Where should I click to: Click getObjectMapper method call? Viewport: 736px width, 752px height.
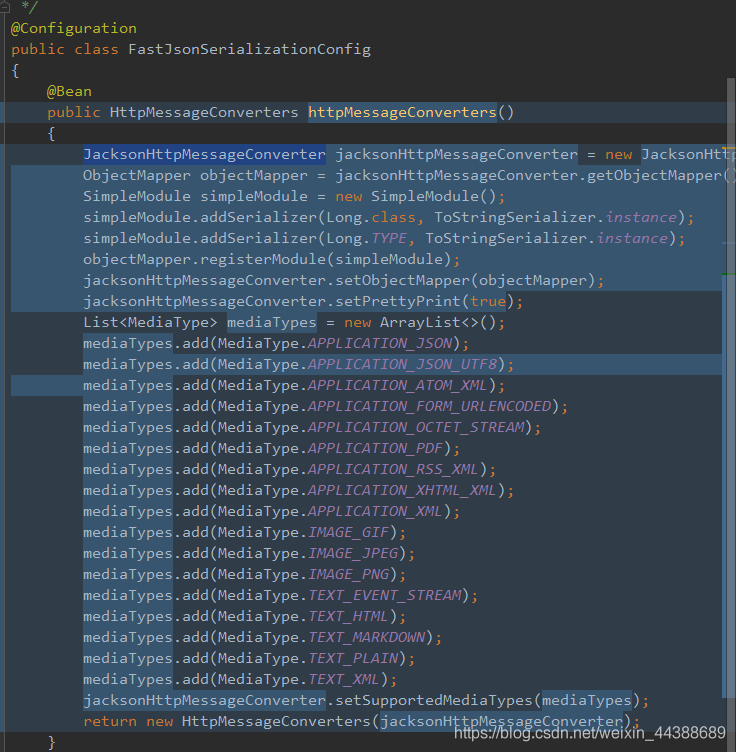[x=654, y=176]
